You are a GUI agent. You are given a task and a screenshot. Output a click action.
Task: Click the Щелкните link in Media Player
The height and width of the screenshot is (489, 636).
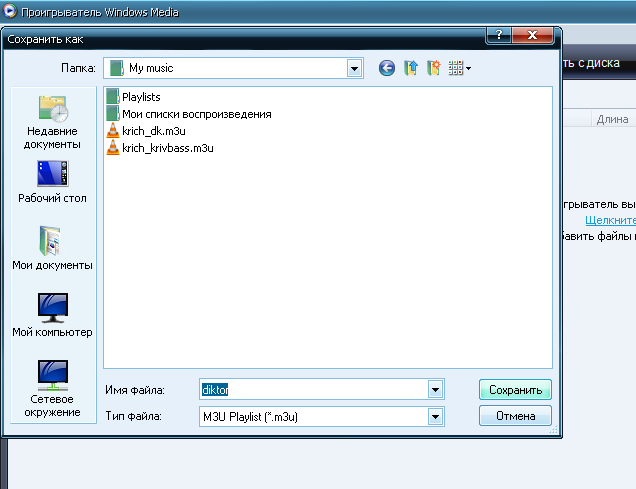610,220
